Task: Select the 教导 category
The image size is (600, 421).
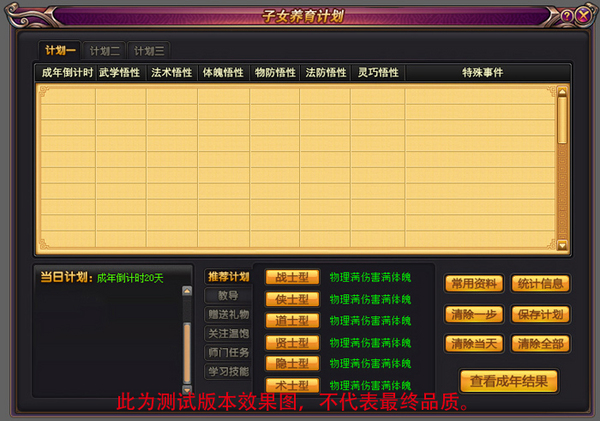Action: click(x=227, y=296)
